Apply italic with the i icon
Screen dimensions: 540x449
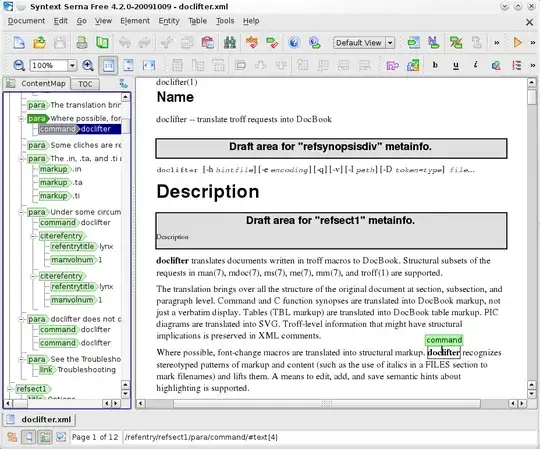(476, 65)
